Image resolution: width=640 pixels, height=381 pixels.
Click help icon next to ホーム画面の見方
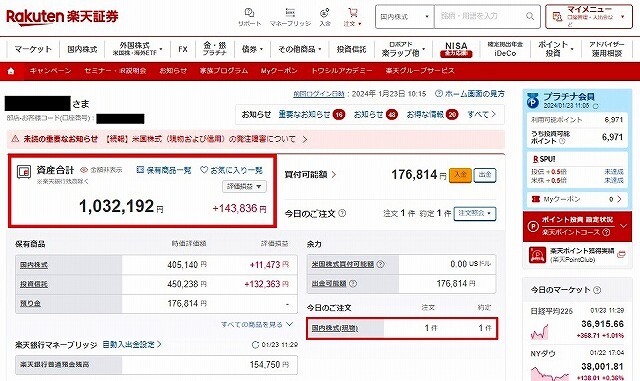pyautogui.click(x=439, y=94)
